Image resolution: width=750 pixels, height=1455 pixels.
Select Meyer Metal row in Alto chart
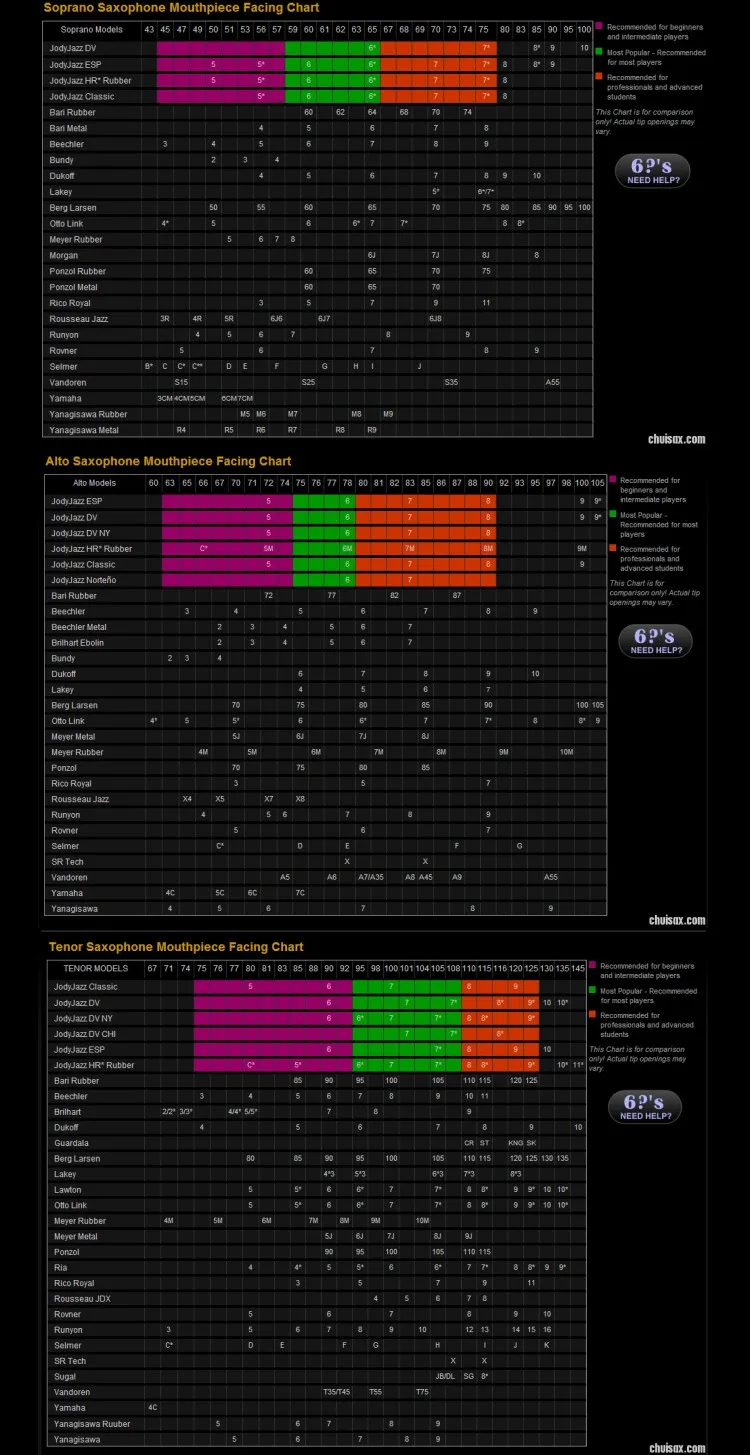tap(327, 736)
